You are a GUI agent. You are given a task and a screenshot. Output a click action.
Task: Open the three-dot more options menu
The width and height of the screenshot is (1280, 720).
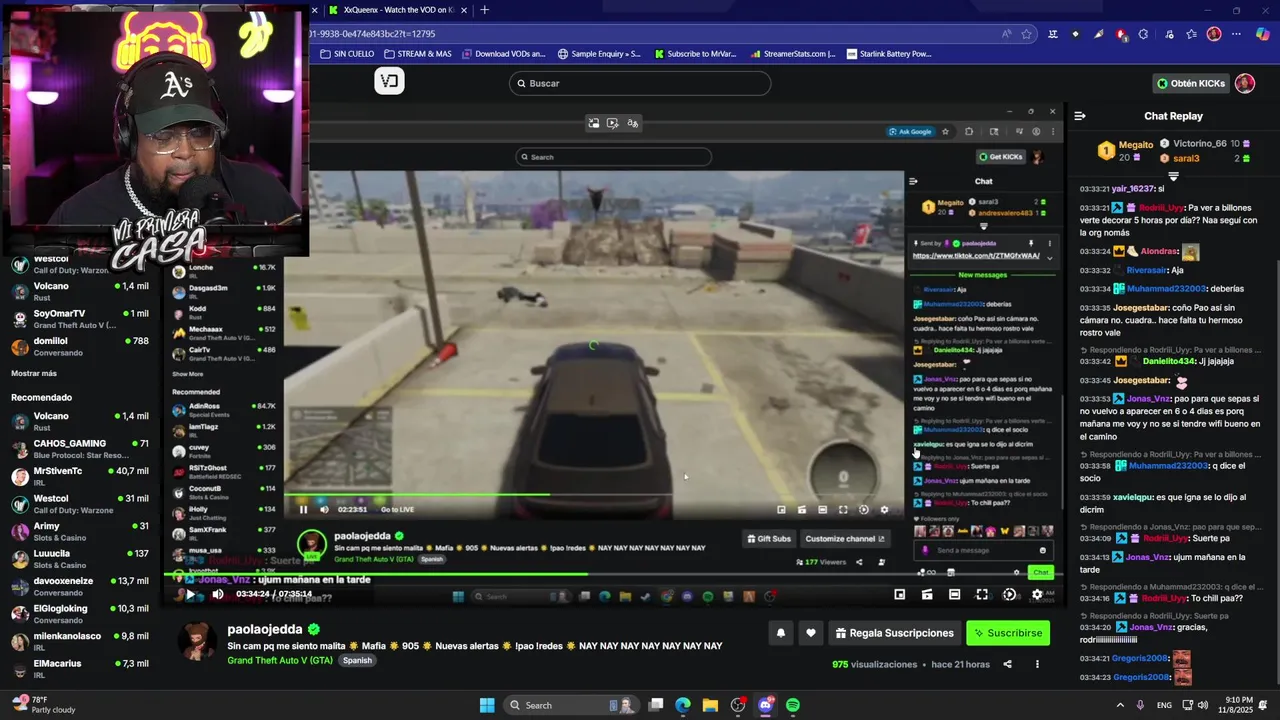point(1037,664)
